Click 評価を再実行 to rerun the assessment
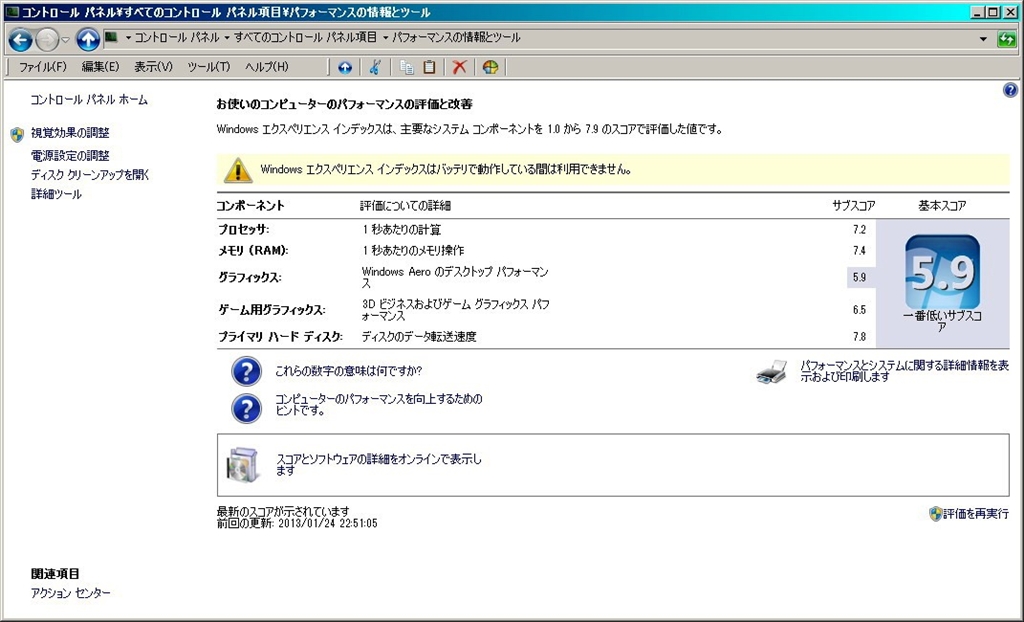 (x=976, y=514)
